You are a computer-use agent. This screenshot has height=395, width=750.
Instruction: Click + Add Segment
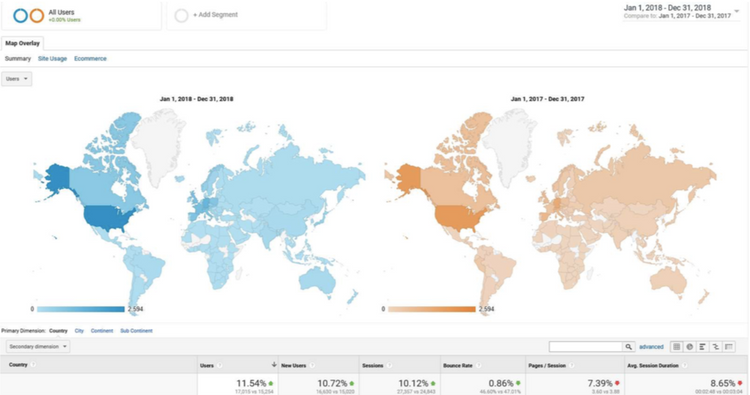(215, 15)
